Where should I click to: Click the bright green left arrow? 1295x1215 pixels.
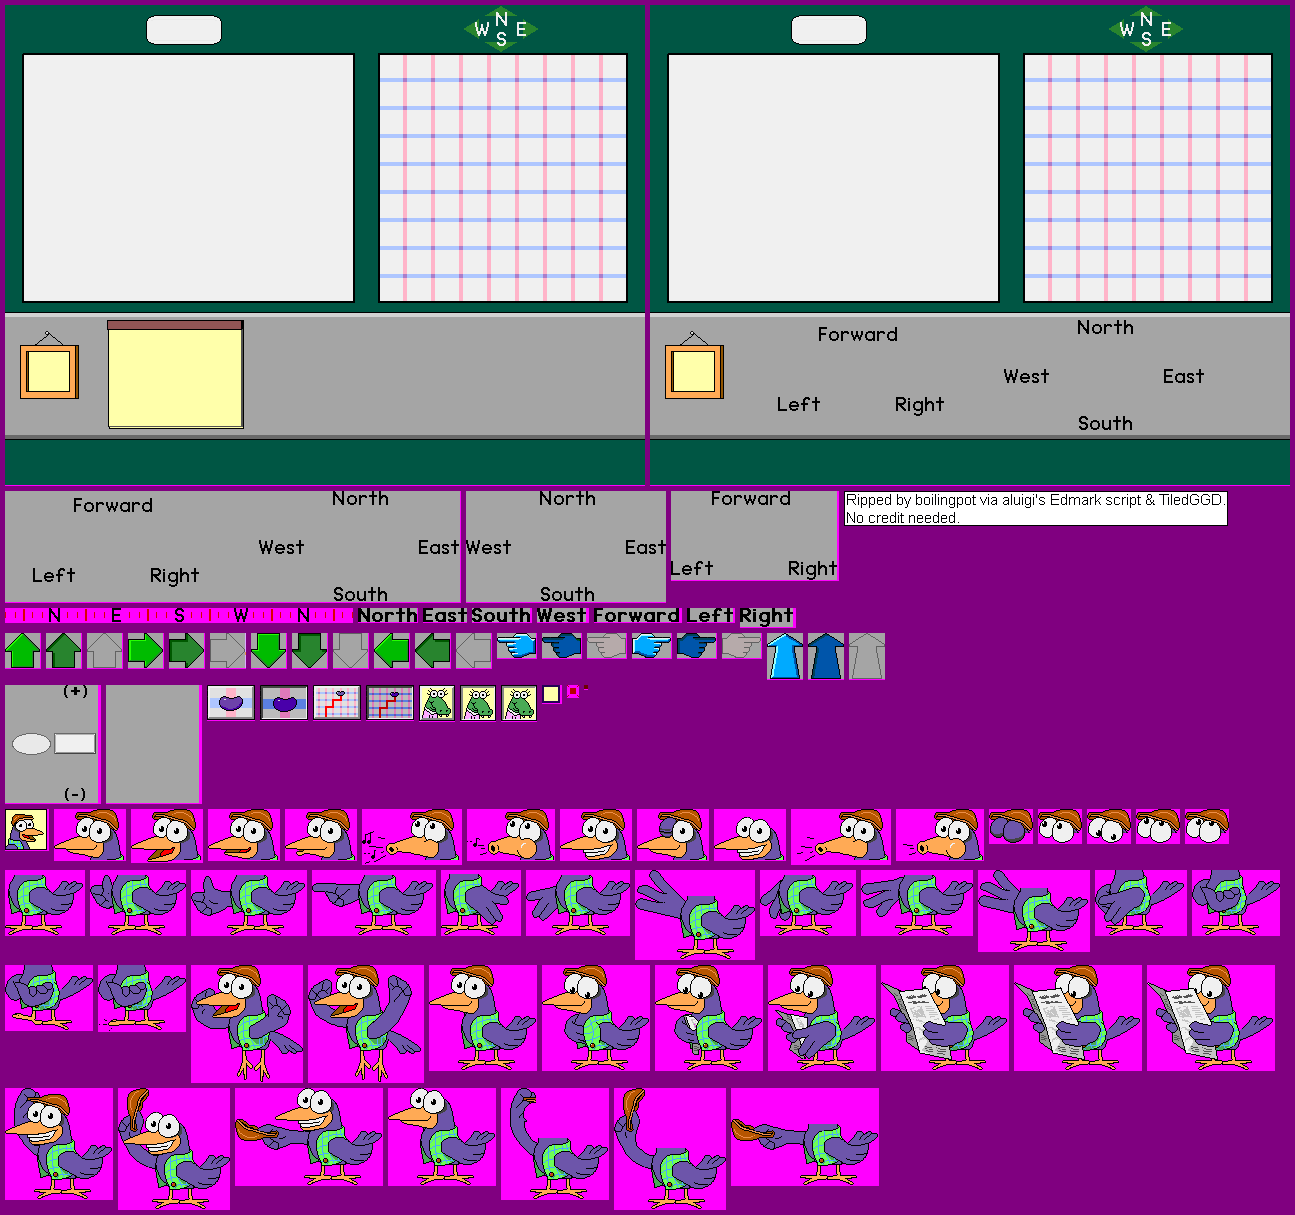click(x=391, y=651)
